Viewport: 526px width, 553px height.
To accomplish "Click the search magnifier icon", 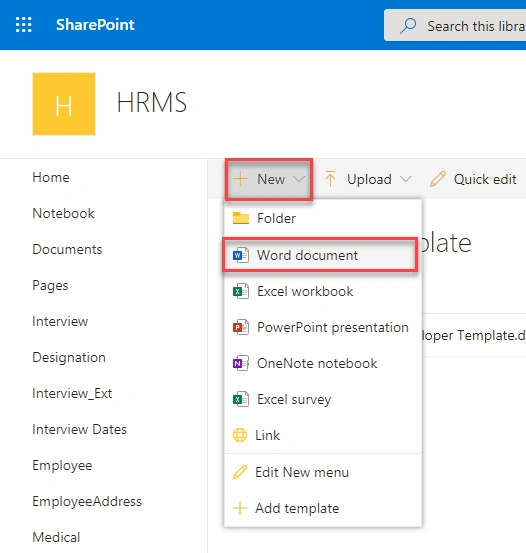I will pyautogui.click(x=408, y=26).
